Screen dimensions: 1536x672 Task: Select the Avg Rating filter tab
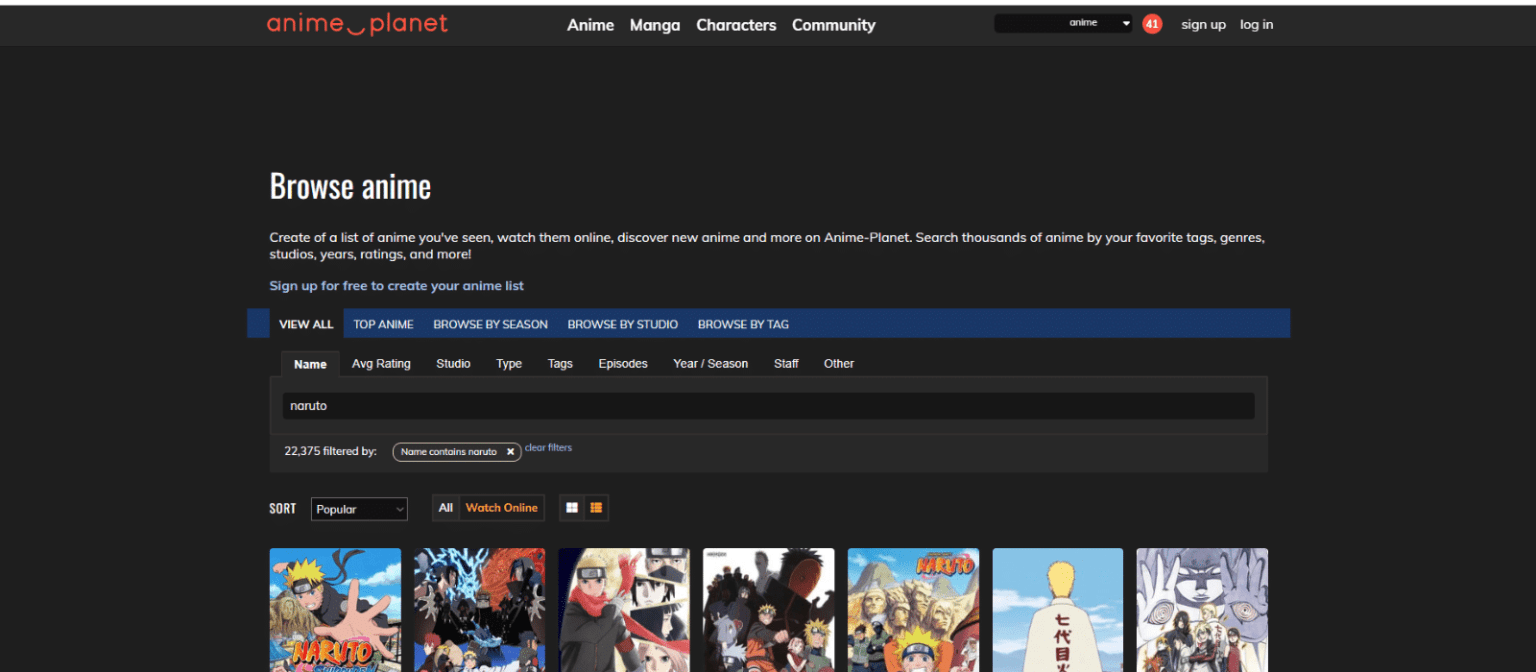point(381,363)
